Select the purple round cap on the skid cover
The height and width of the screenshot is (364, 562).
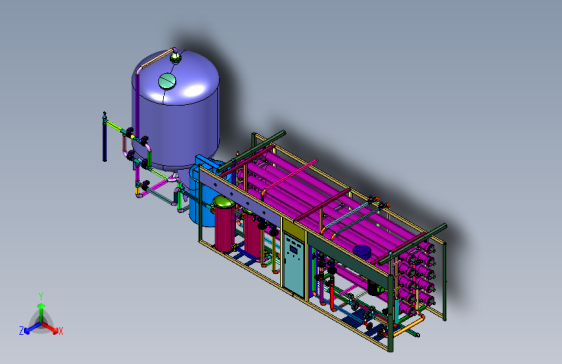[x=362, y=252]
